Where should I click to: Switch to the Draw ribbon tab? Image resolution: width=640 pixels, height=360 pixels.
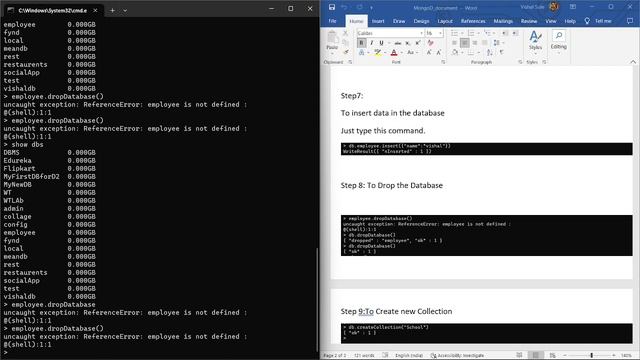tap(399, 21)
